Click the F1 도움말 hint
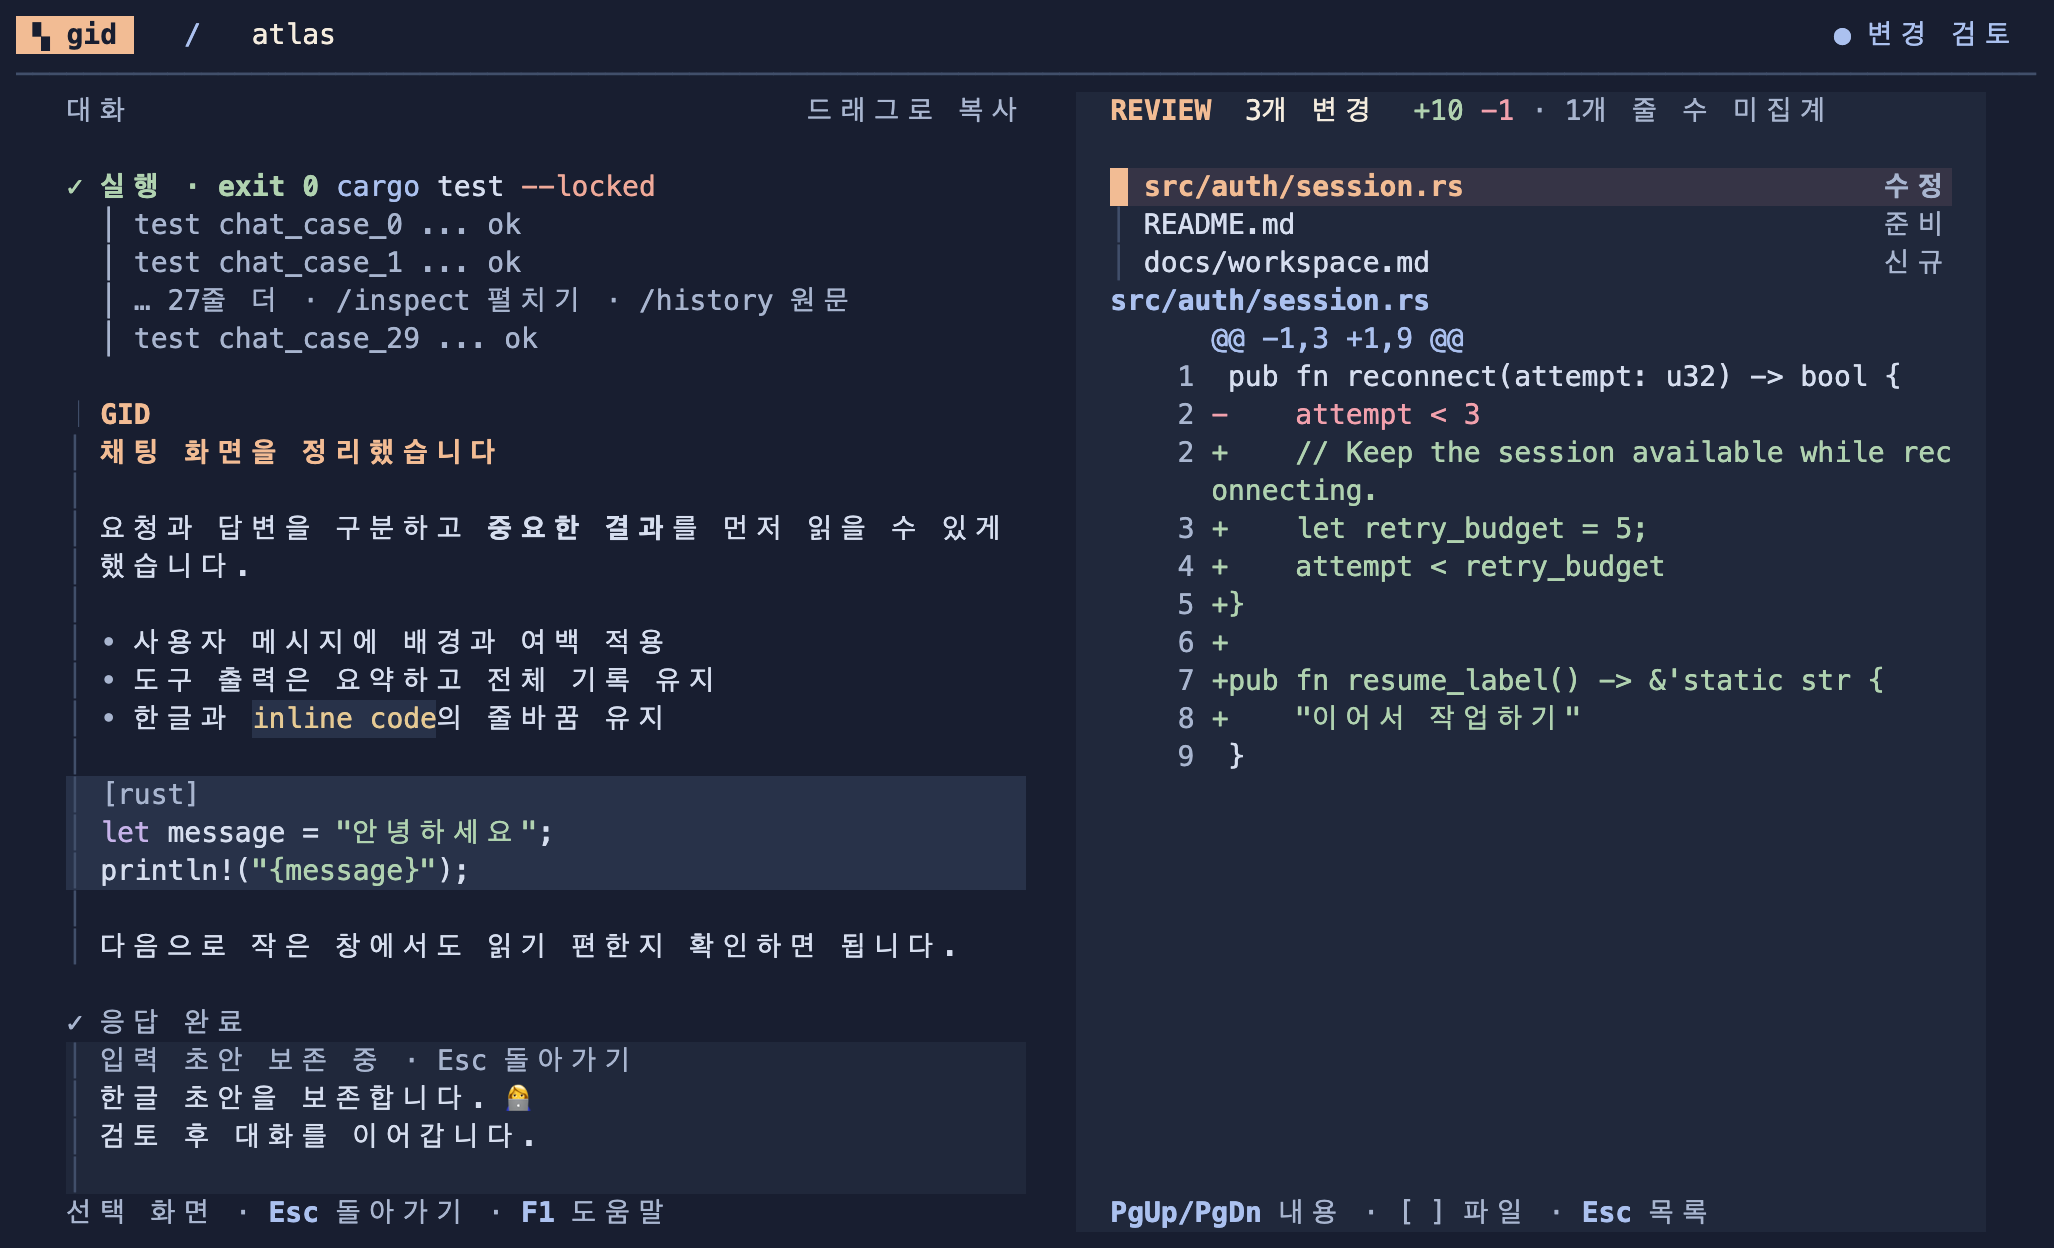The image size is (2054, 1248). tap(592, 1212)
